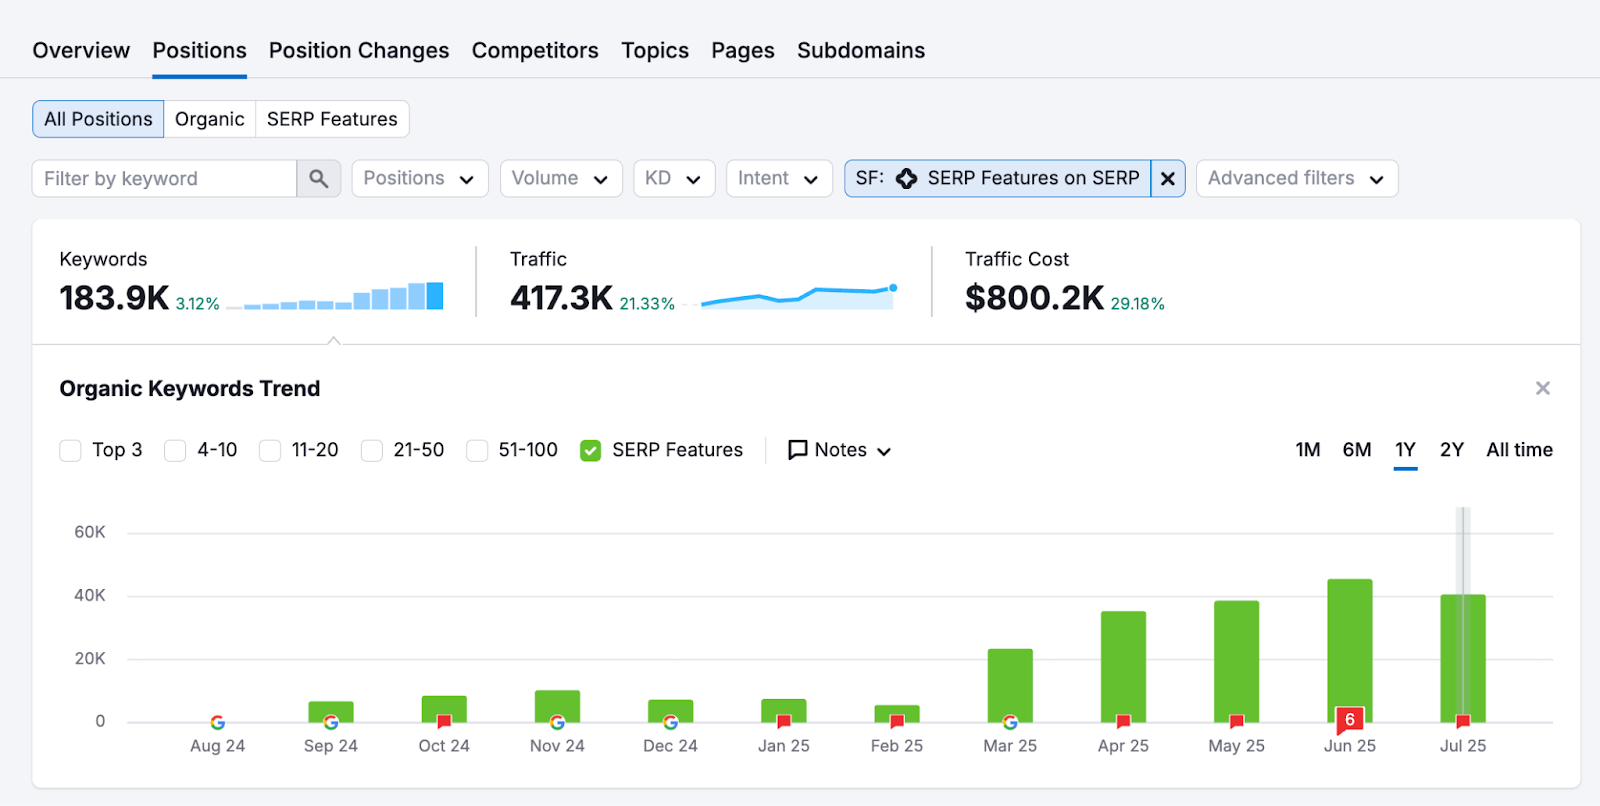
Task: Click the red note flag at Jul 25
Action: (1463, 722)
